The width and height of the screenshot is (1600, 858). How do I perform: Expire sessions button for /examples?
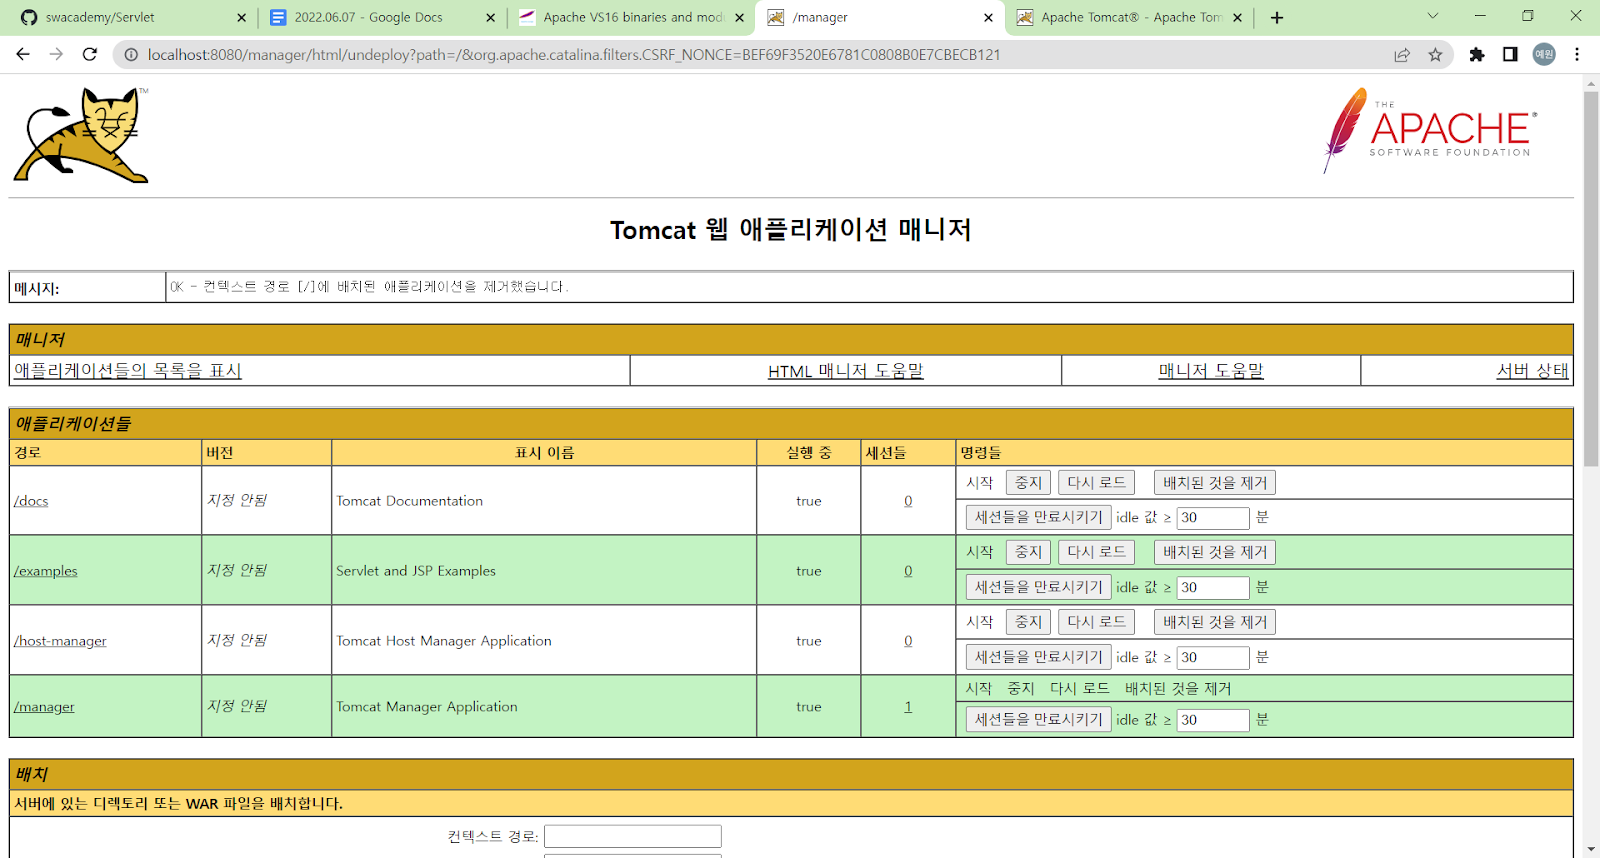click(x=1038, y=587)
